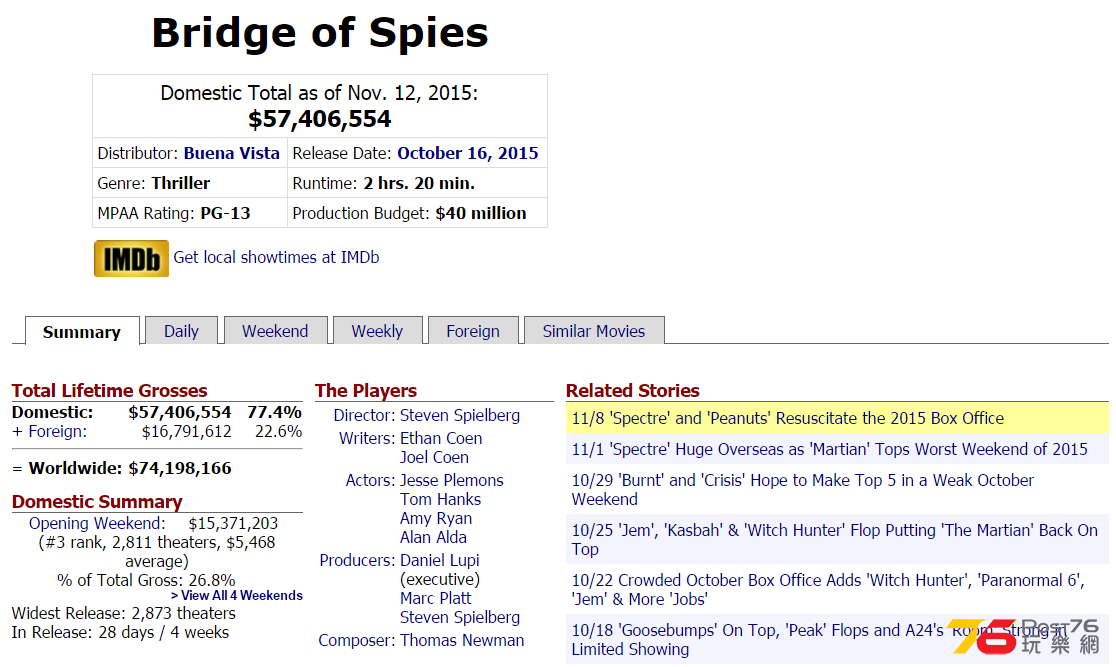Switch to the Weekend tab
This screenshot has height=667, width=1116.
coord(275,331)
